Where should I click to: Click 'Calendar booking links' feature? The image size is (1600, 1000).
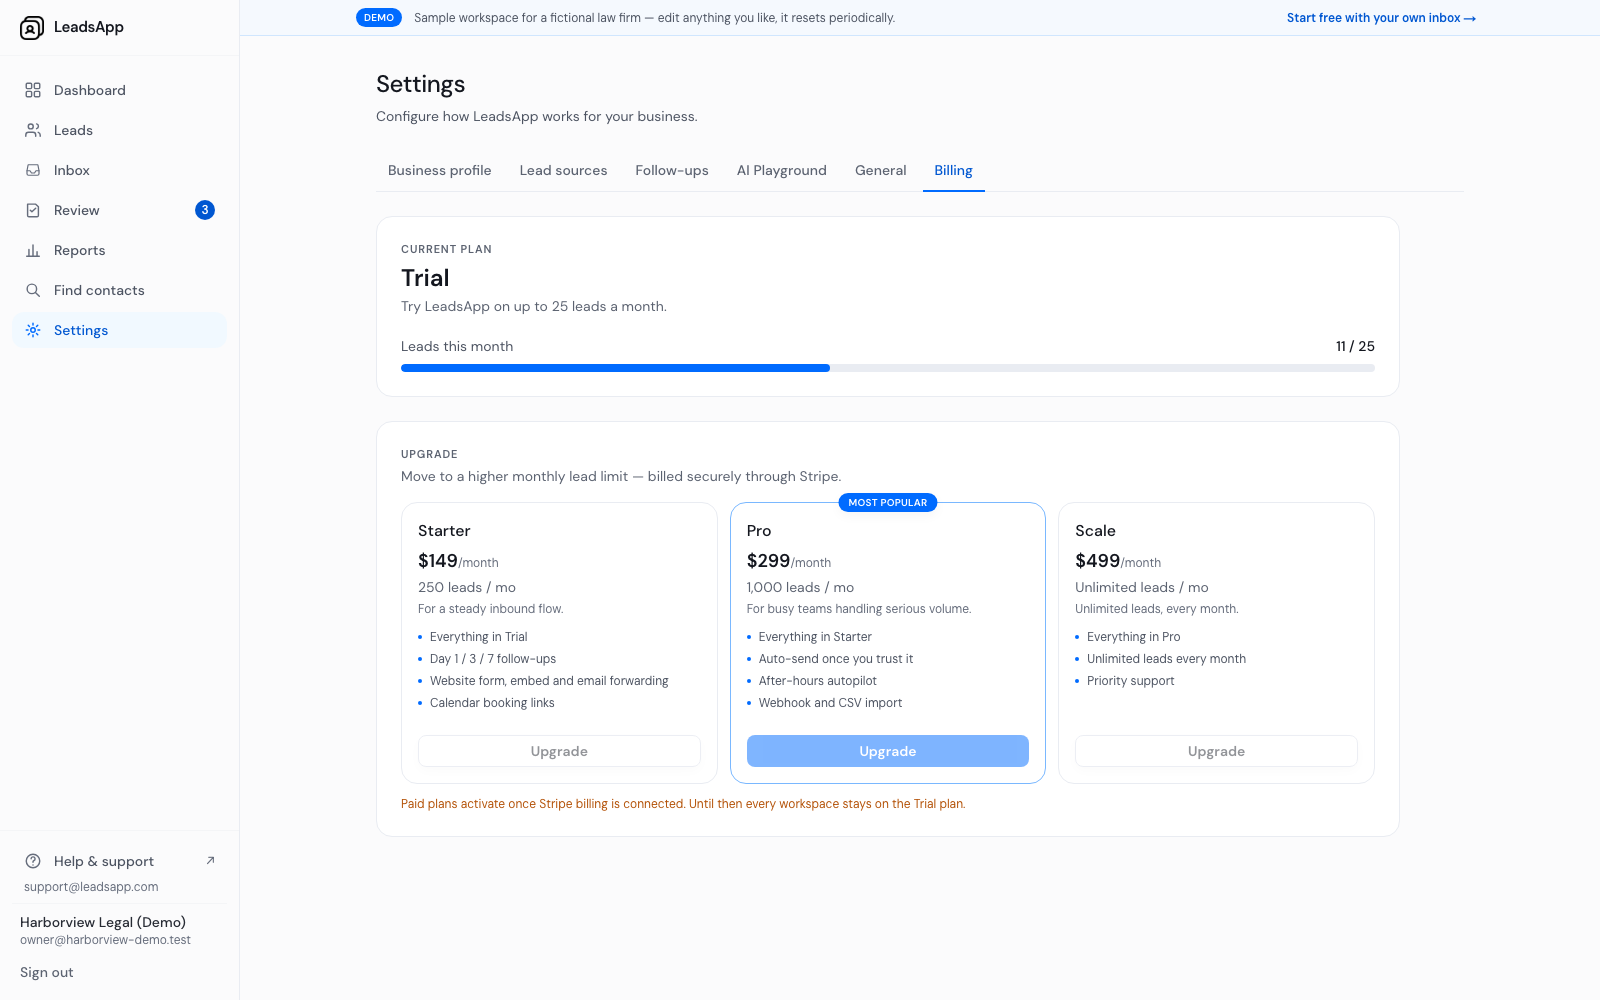tap(492, 703)
